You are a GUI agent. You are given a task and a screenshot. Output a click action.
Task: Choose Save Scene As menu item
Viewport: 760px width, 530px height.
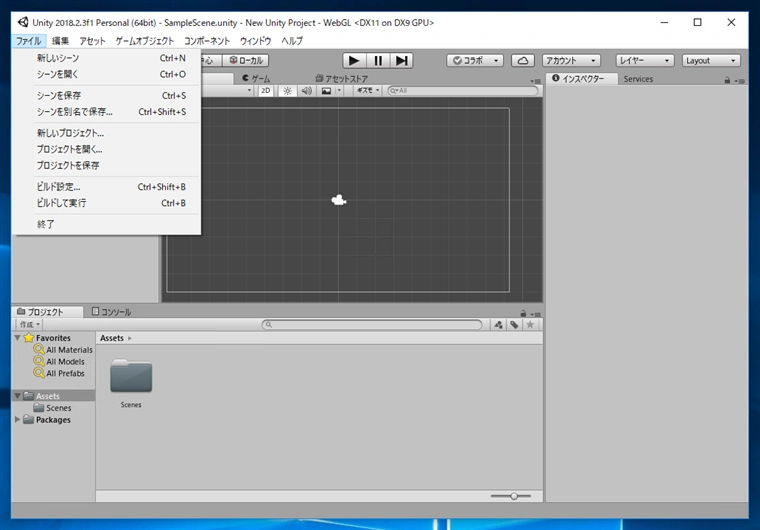107,112
